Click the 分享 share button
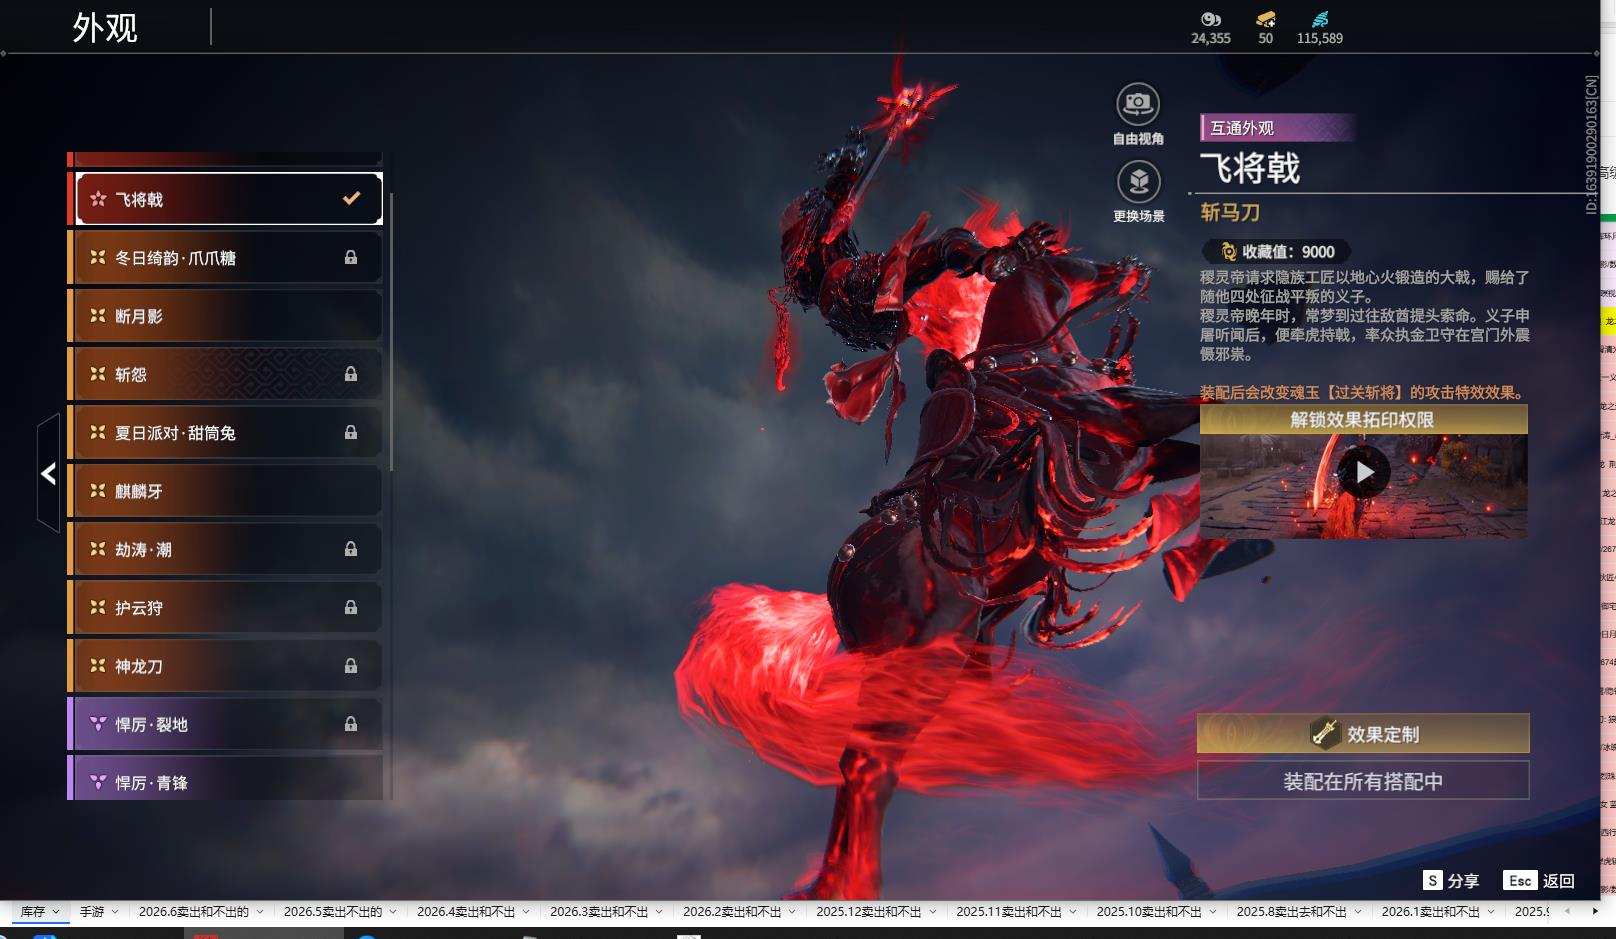The width and height of the screenshot is (1616, 939). tap(1463, 881)
